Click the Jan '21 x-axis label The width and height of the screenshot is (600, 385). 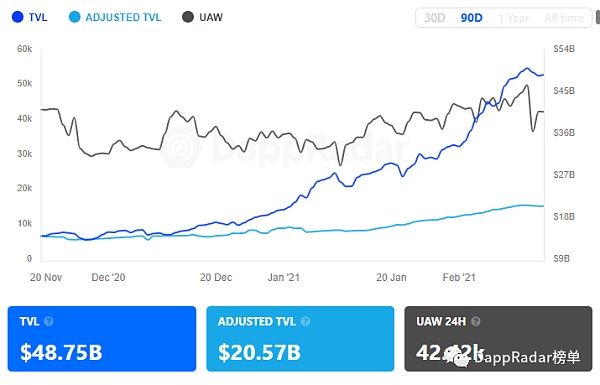[284, 277]
